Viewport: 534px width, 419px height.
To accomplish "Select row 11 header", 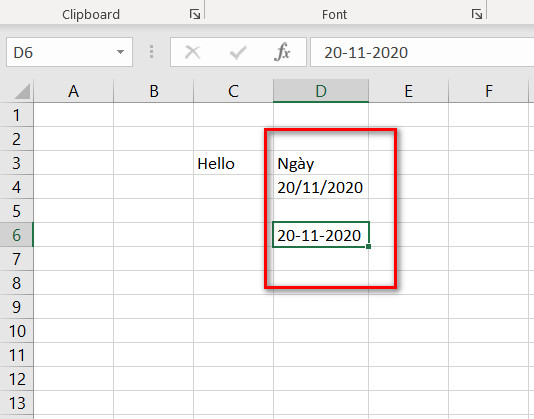I will 16,355.
